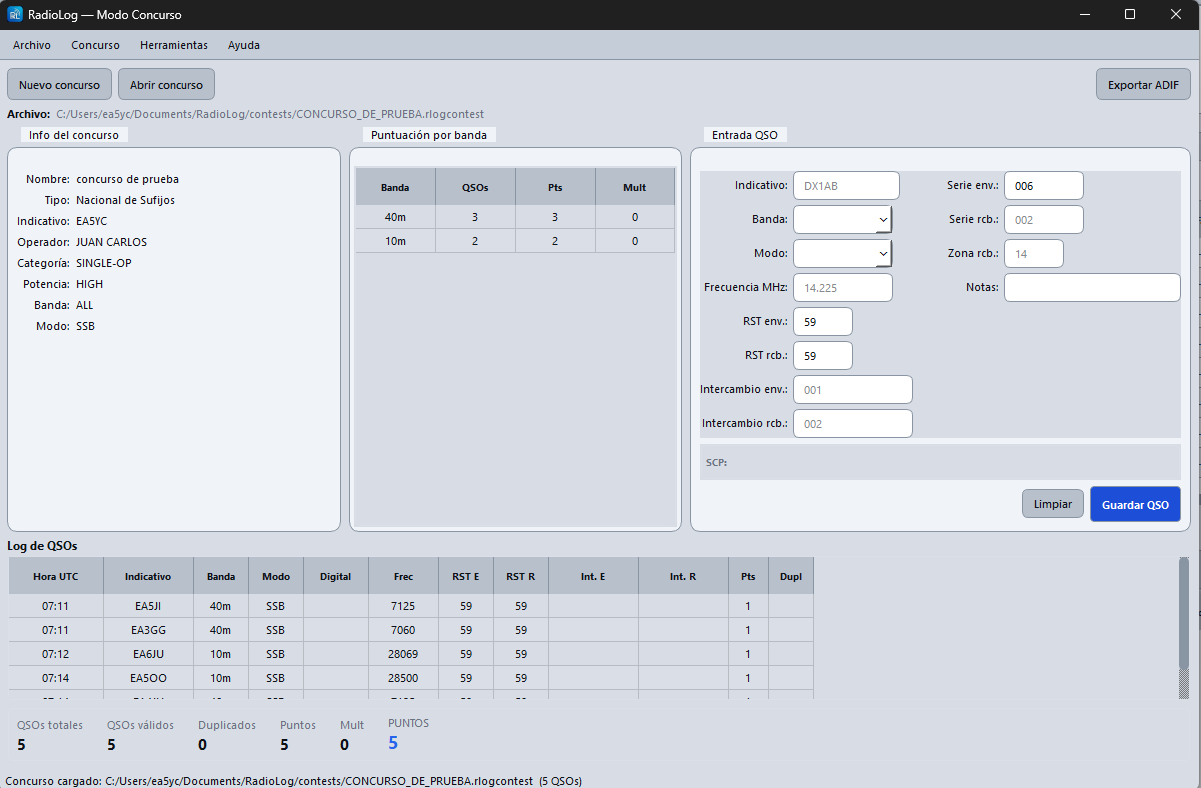Open the Herramientas menu
Image resolution: width=1201 pixels, height=788 pixels.
174,45
